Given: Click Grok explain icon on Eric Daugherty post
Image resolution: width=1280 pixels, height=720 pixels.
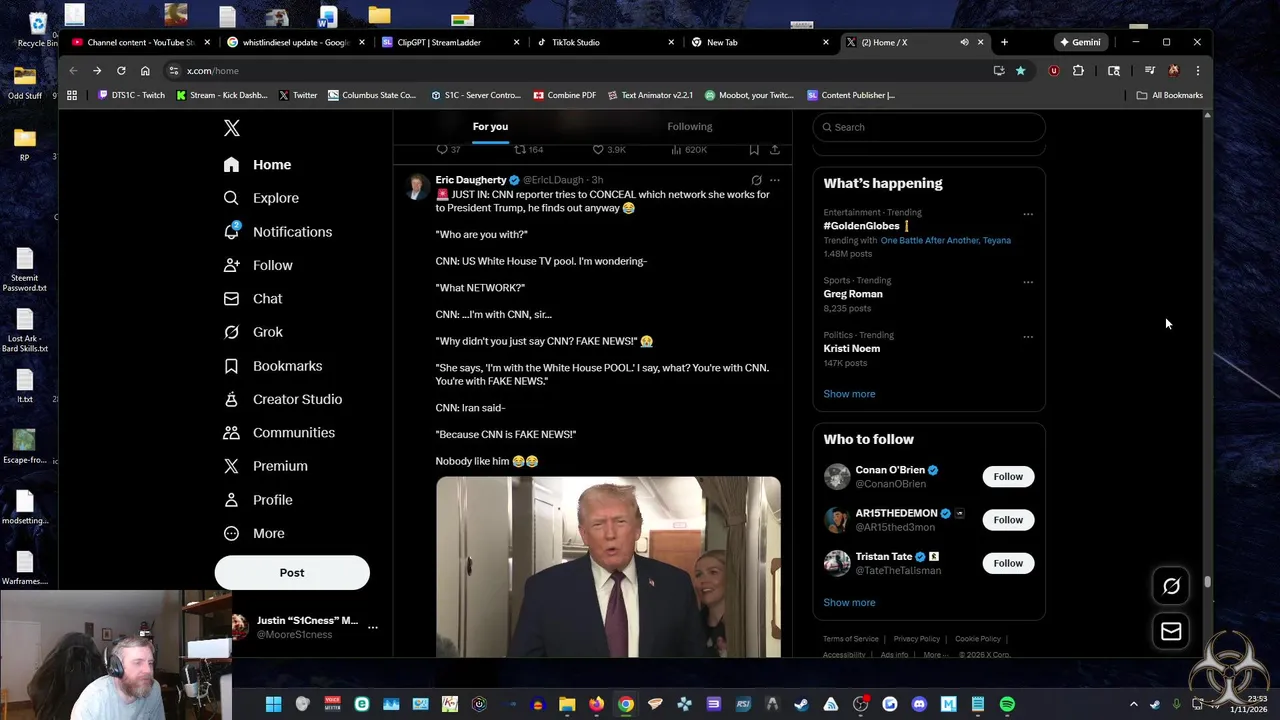Looking at the screenshot, I should tap(756, 180).
